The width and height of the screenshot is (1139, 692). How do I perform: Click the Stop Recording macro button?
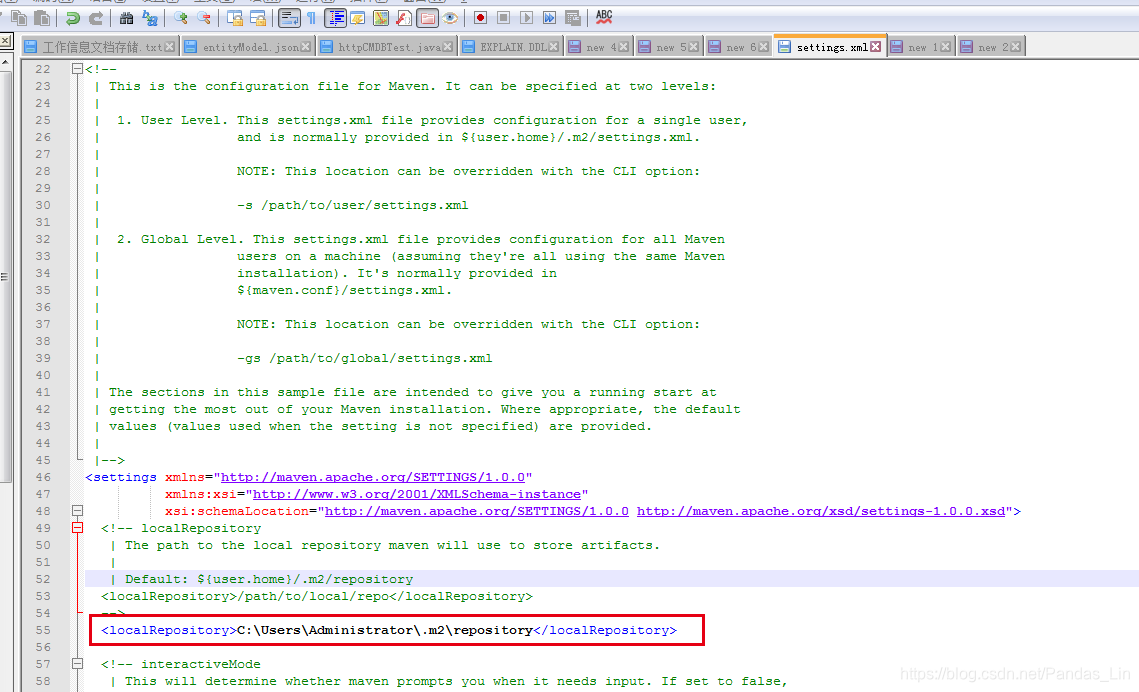click(x=503, y=17)
